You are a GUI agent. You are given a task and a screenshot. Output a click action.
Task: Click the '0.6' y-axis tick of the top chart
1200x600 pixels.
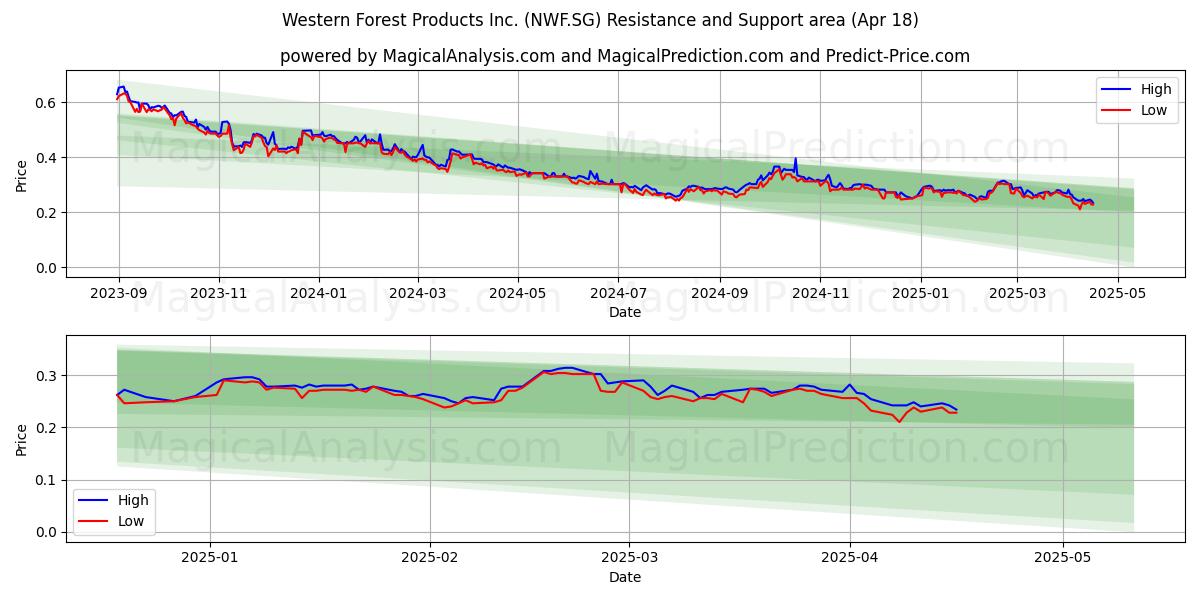48,103
